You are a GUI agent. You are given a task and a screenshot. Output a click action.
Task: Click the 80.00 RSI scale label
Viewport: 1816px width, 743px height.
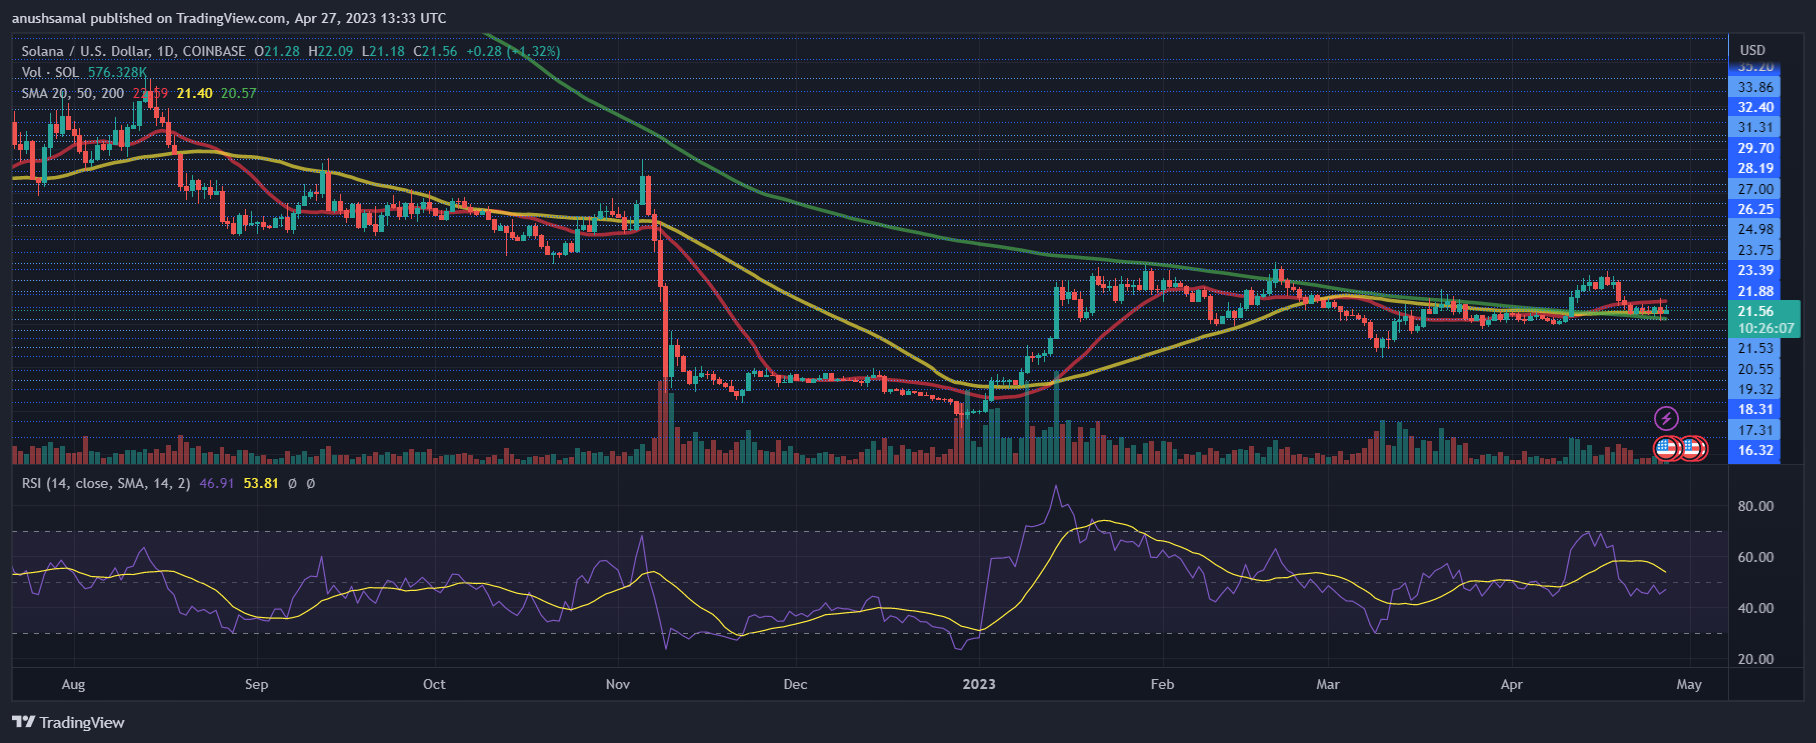[x=1756, y=506]
